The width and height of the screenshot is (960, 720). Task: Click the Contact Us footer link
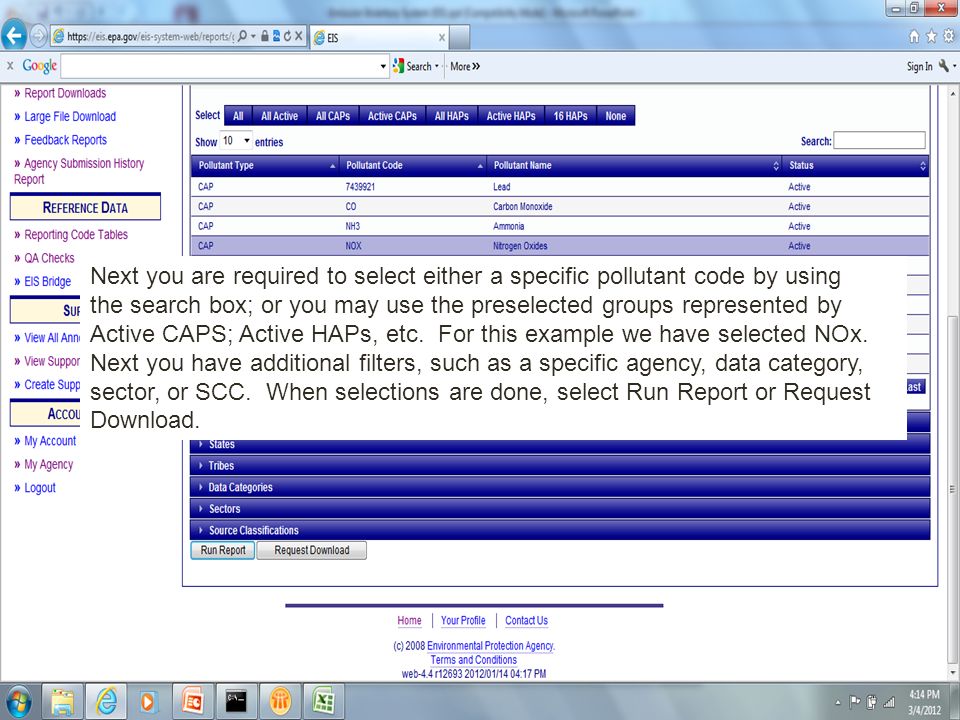click(527, 620)
